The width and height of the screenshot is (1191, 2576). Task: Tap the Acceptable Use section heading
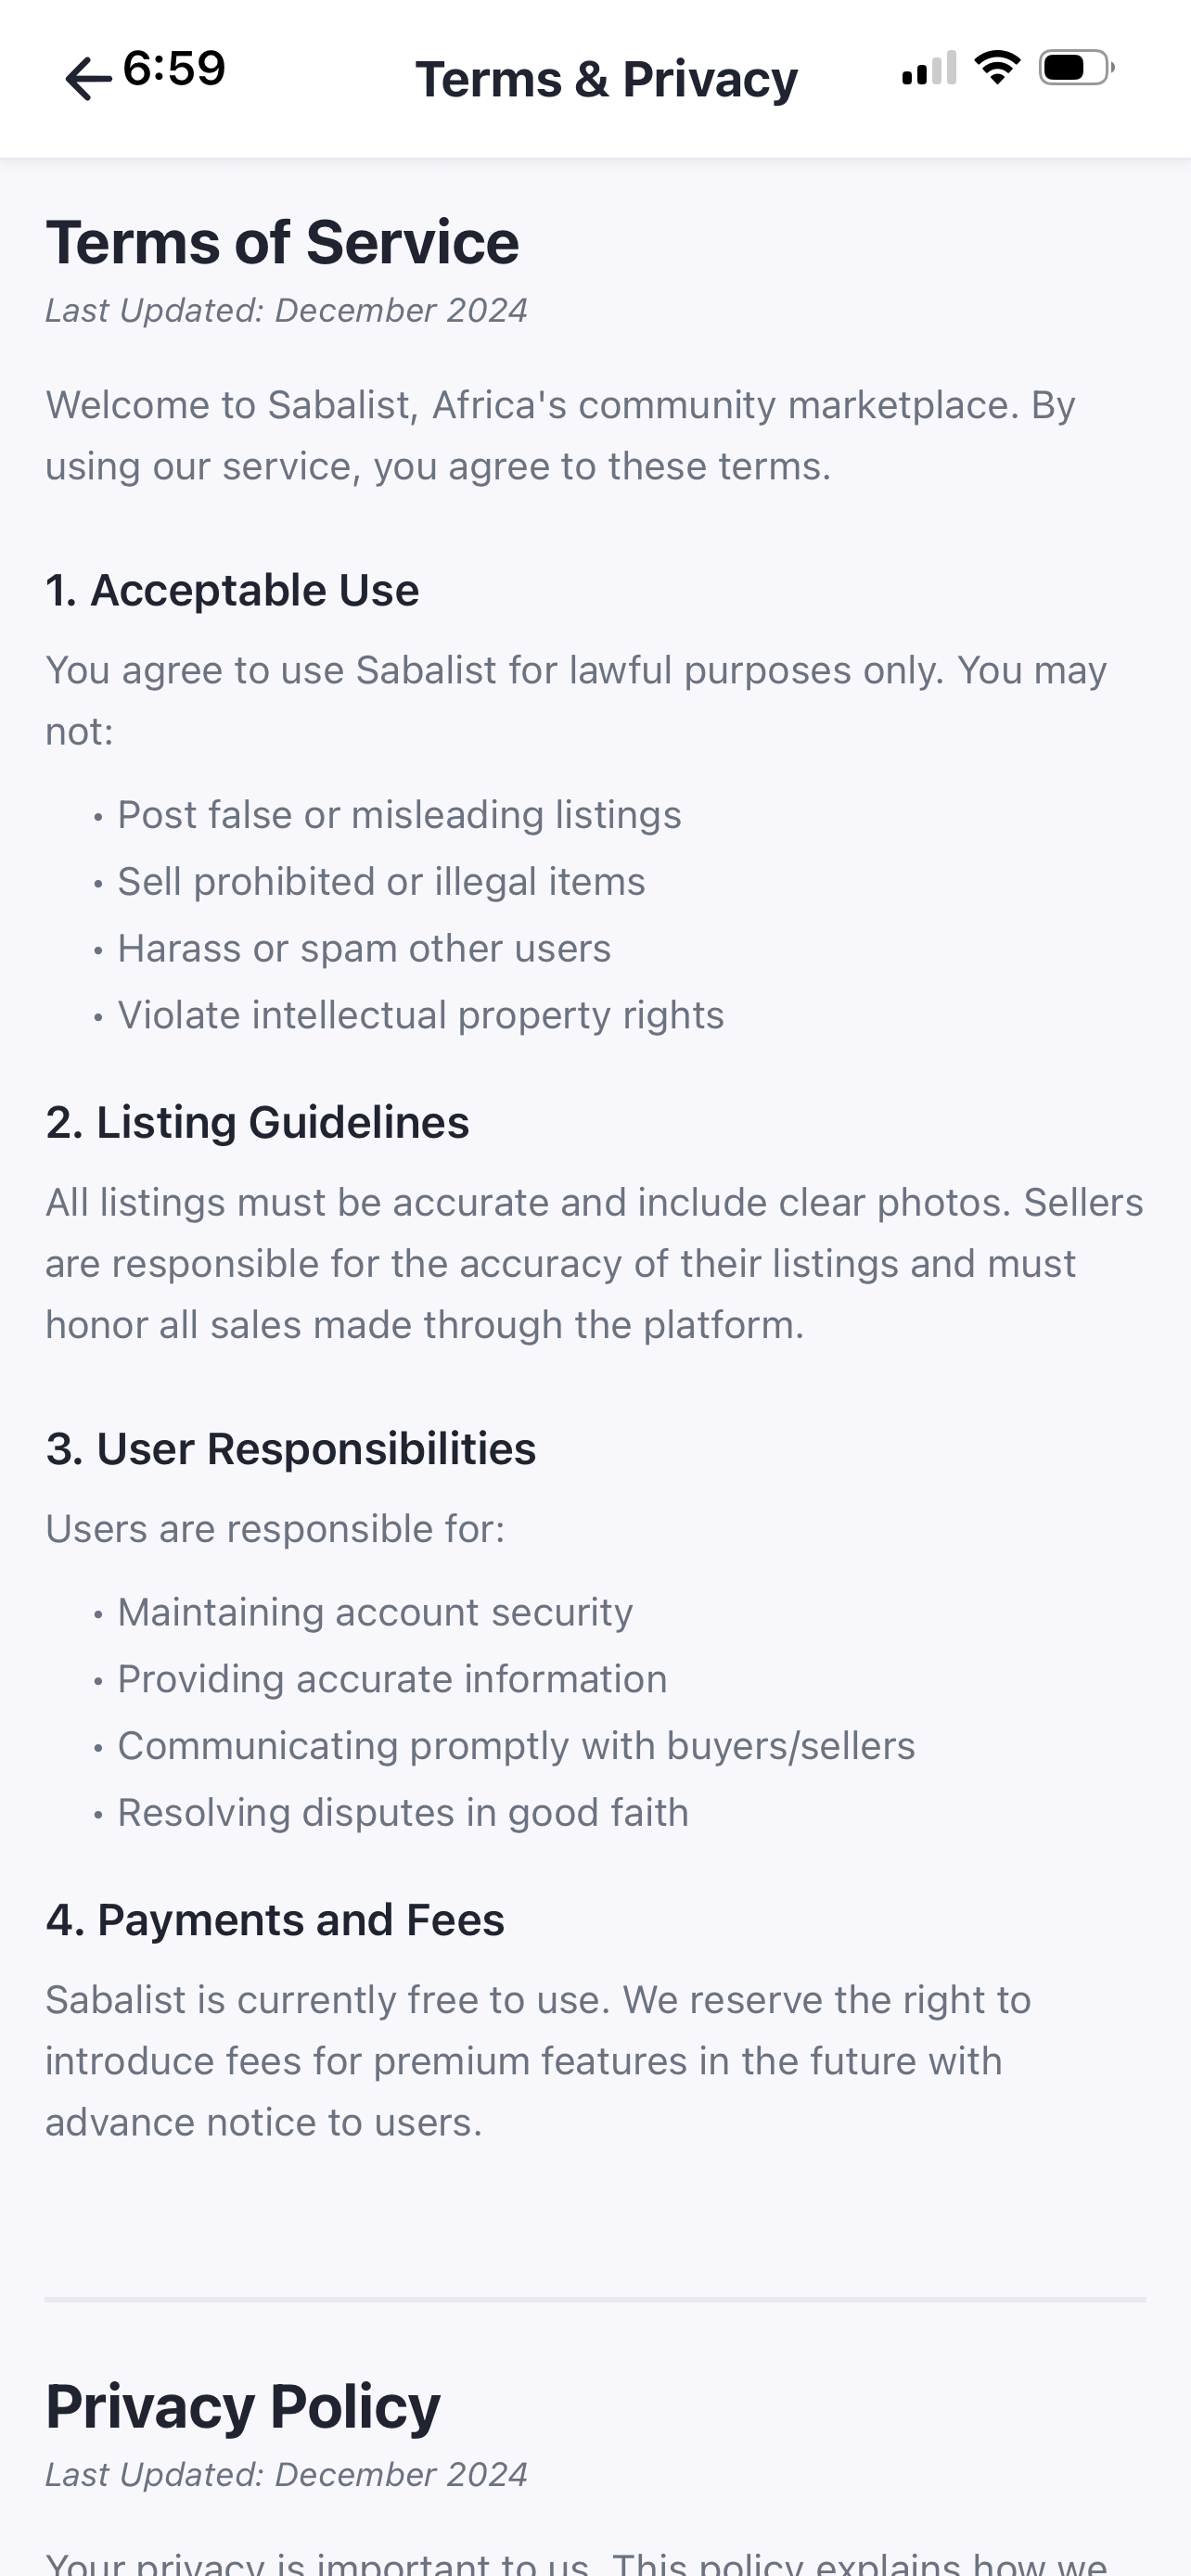pyautogui.click(x=232, y=590)
